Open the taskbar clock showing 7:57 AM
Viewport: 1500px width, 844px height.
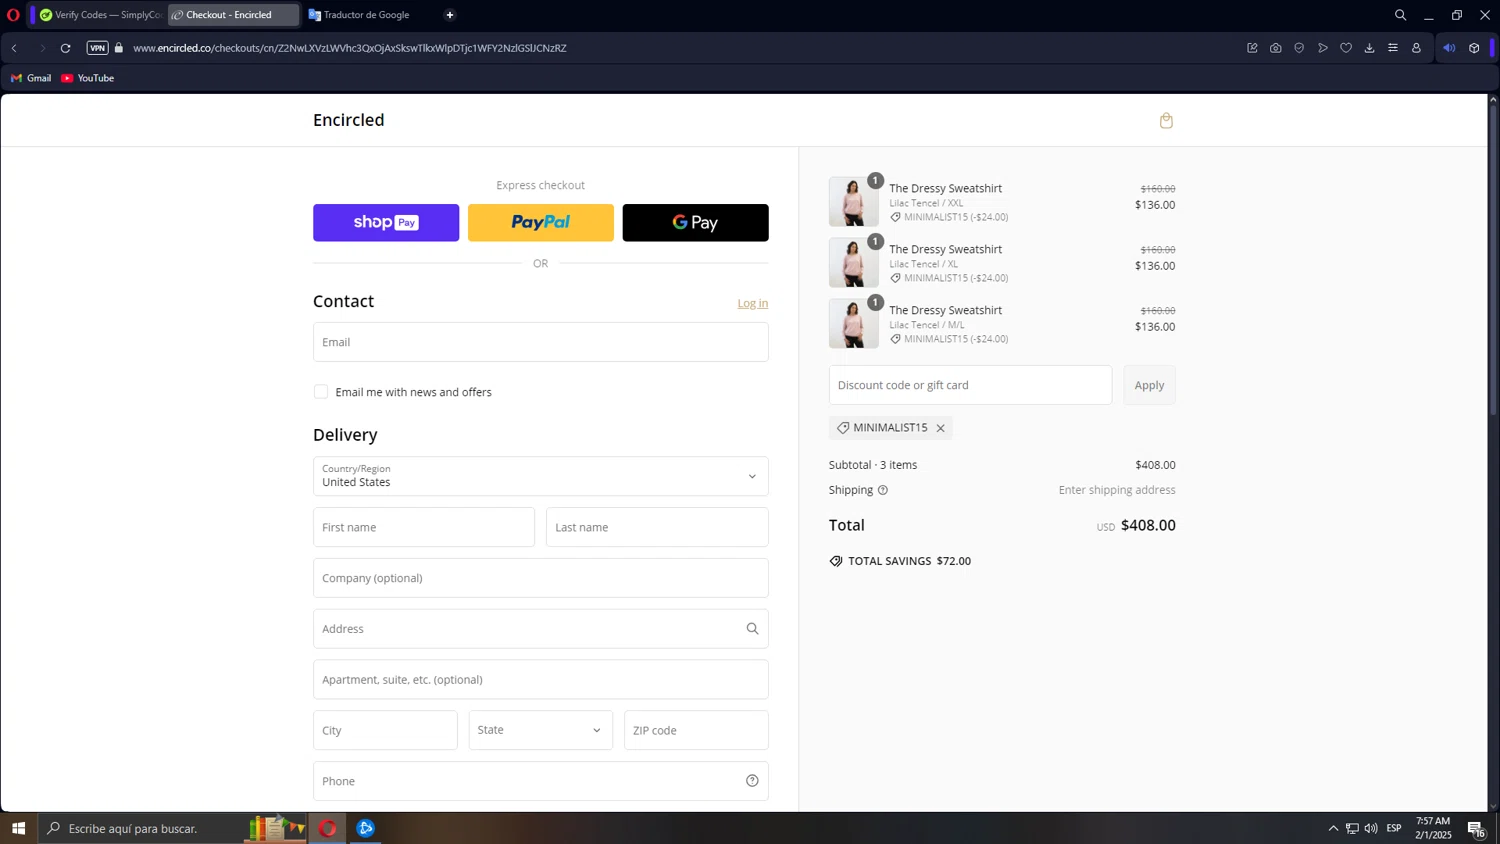click(x=1433, y=828)
